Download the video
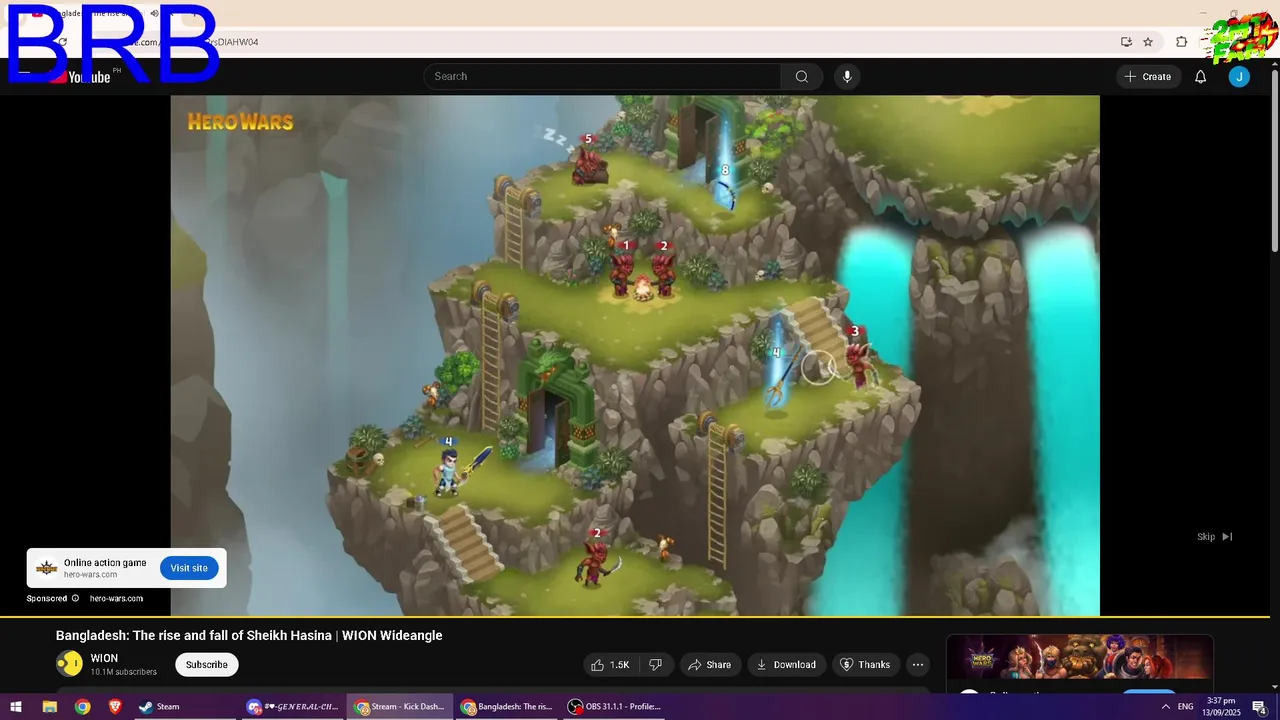The height and width of the screenshot is (720, 1280). coord(786,665)
